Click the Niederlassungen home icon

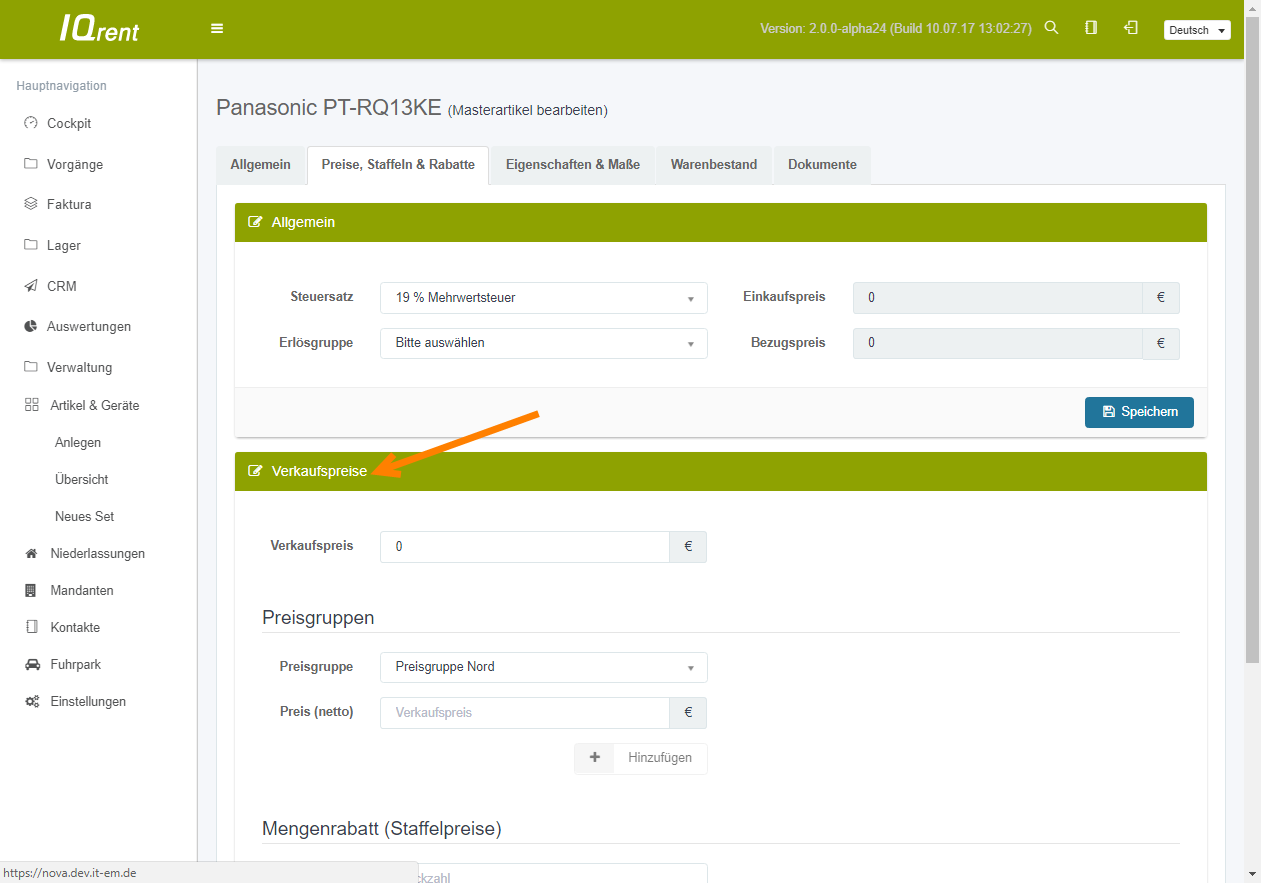point(31,553)
